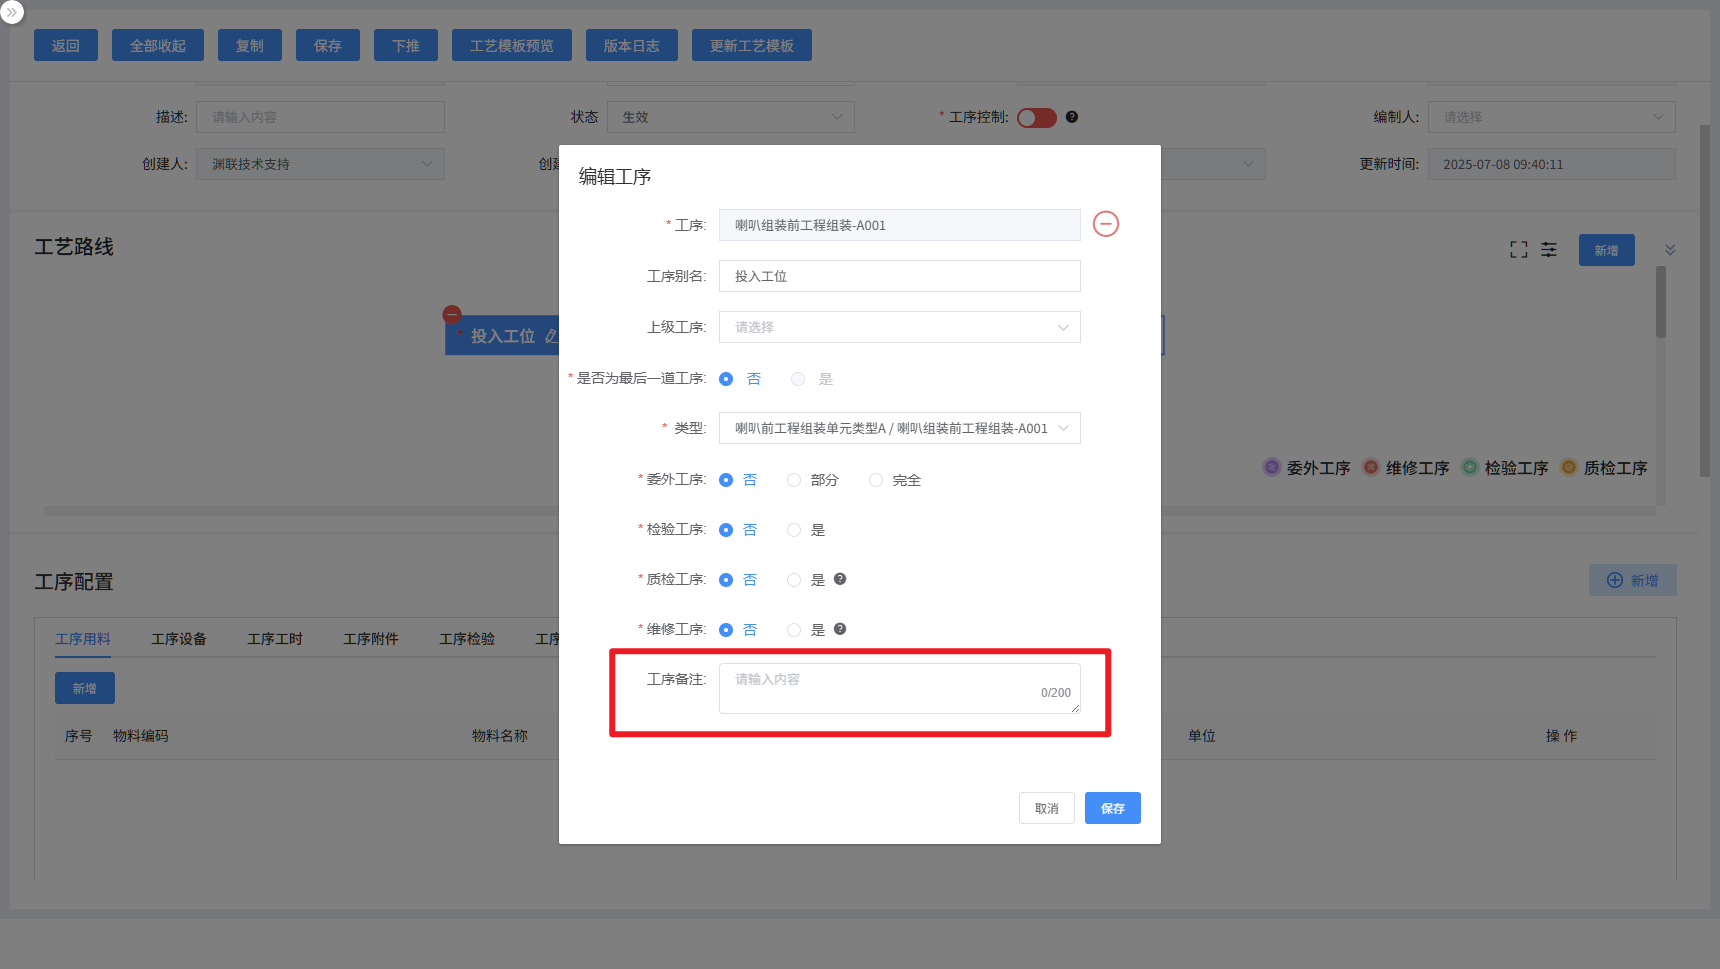Click the 描述 input field
The height and width of the screenshot is (969, 1720).
point(320,117)
